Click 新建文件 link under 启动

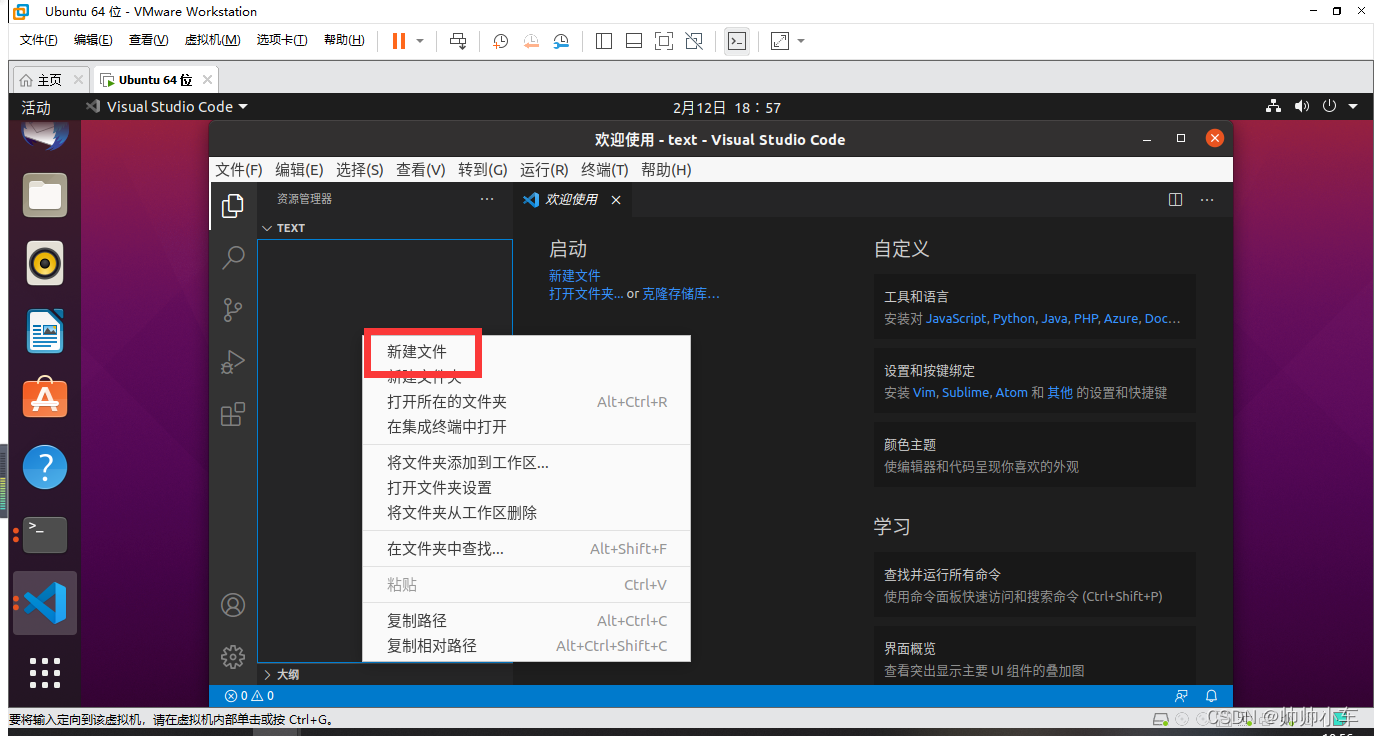(x=575, y=276)
